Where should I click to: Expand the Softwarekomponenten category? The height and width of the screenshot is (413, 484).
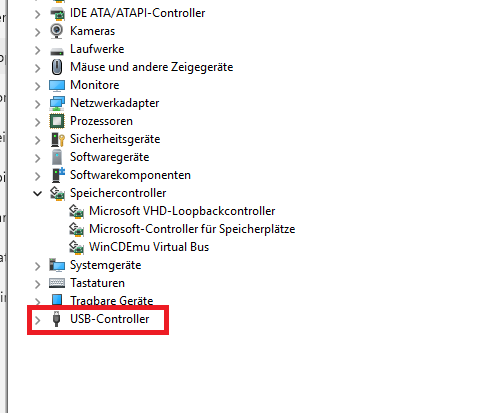[38, 176]
